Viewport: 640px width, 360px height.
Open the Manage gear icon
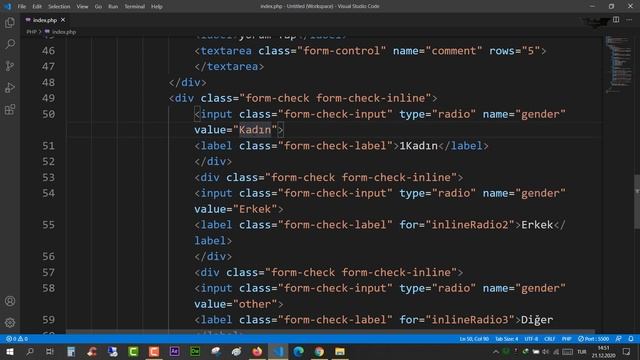coord(10,323)
